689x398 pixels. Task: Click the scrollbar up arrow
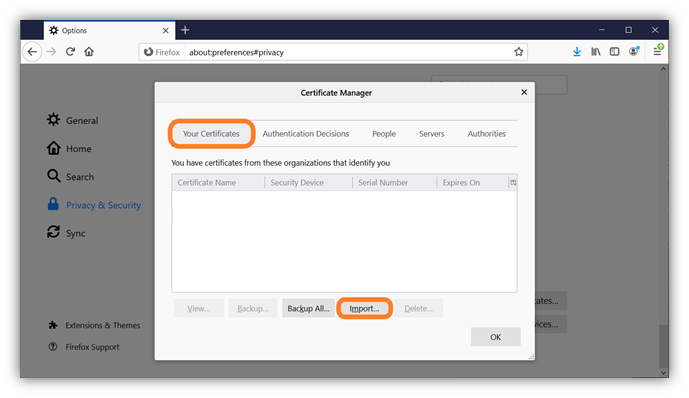coord(664,69)
